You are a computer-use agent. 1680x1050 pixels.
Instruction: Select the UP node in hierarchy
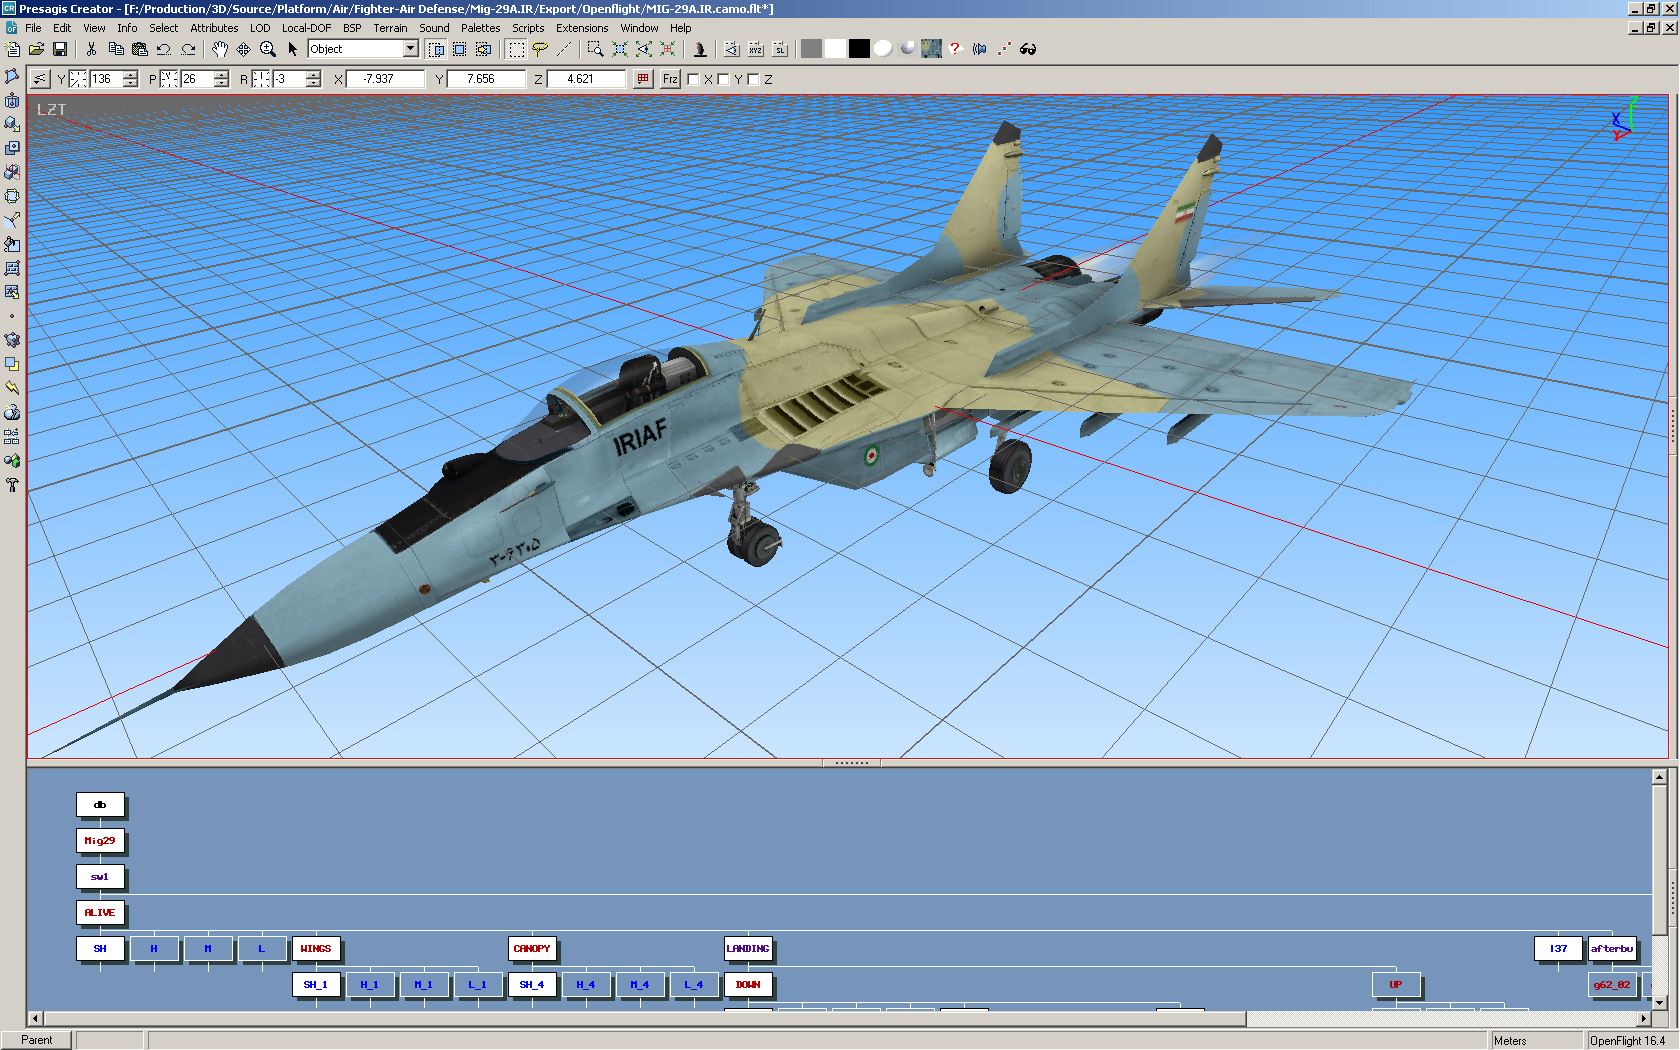tap(1396, 985)
